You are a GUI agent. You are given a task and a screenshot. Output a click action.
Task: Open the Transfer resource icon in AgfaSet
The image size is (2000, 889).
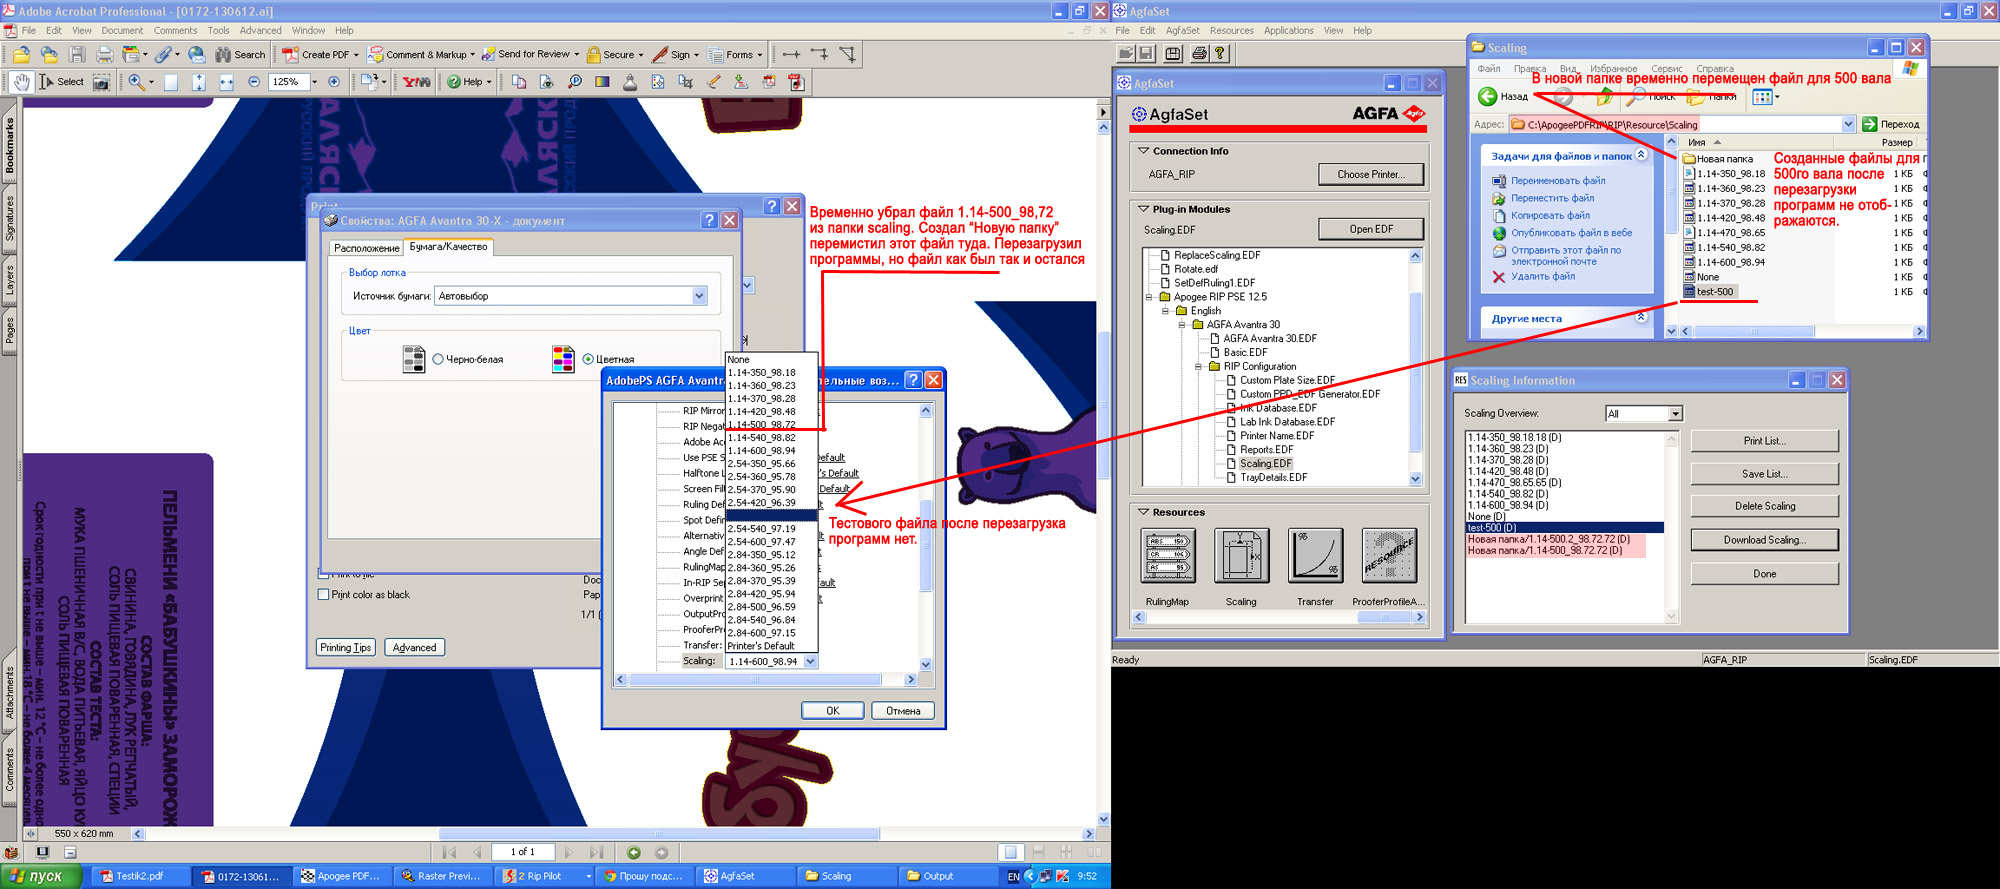coord(1315,556)
